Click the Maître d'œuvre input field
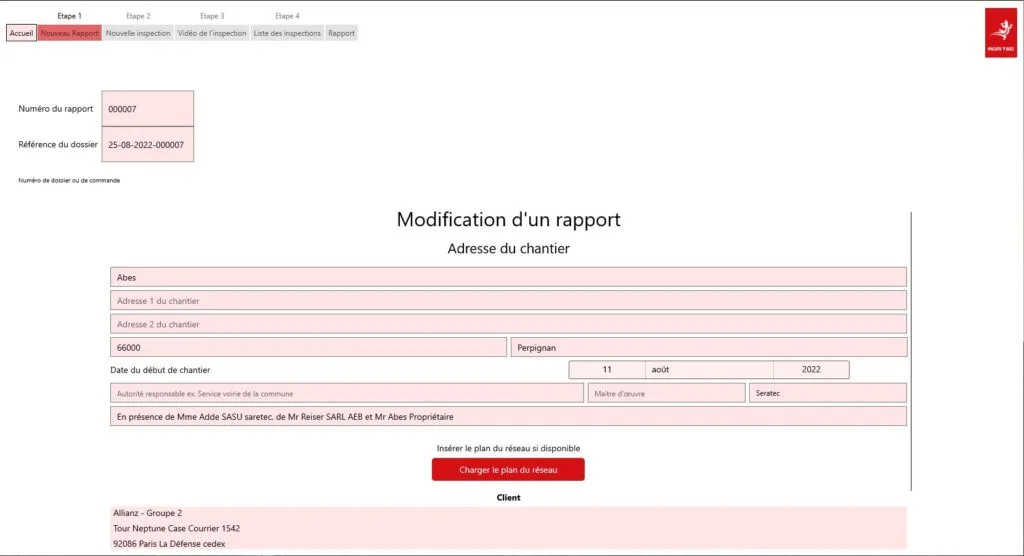The image size is (1024, 556). point(666,393)
